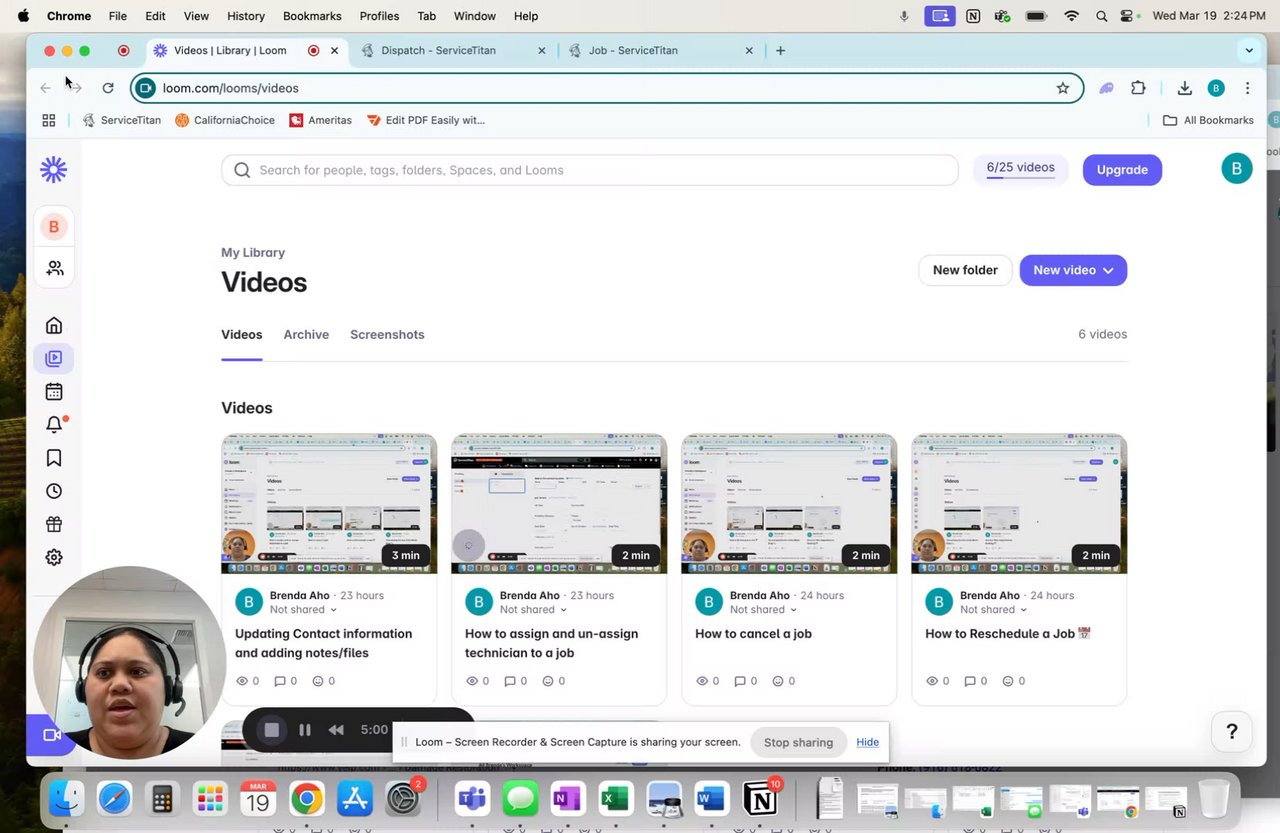
Task: Click the Loom logo at sidebar top
Action: [x=53, y=170]
